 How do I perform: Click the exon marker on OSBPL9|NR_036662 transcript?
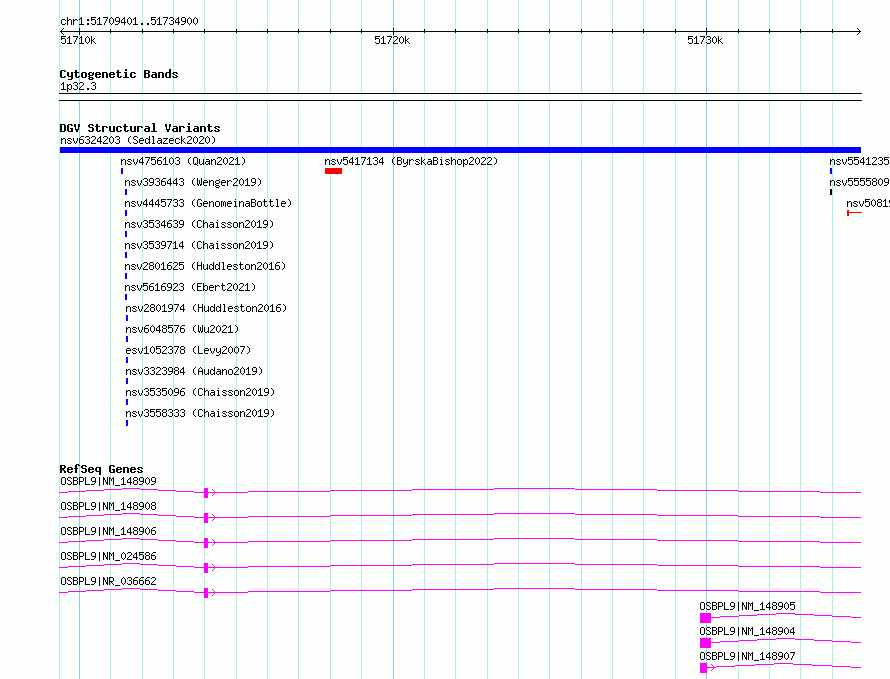[206, 593]
